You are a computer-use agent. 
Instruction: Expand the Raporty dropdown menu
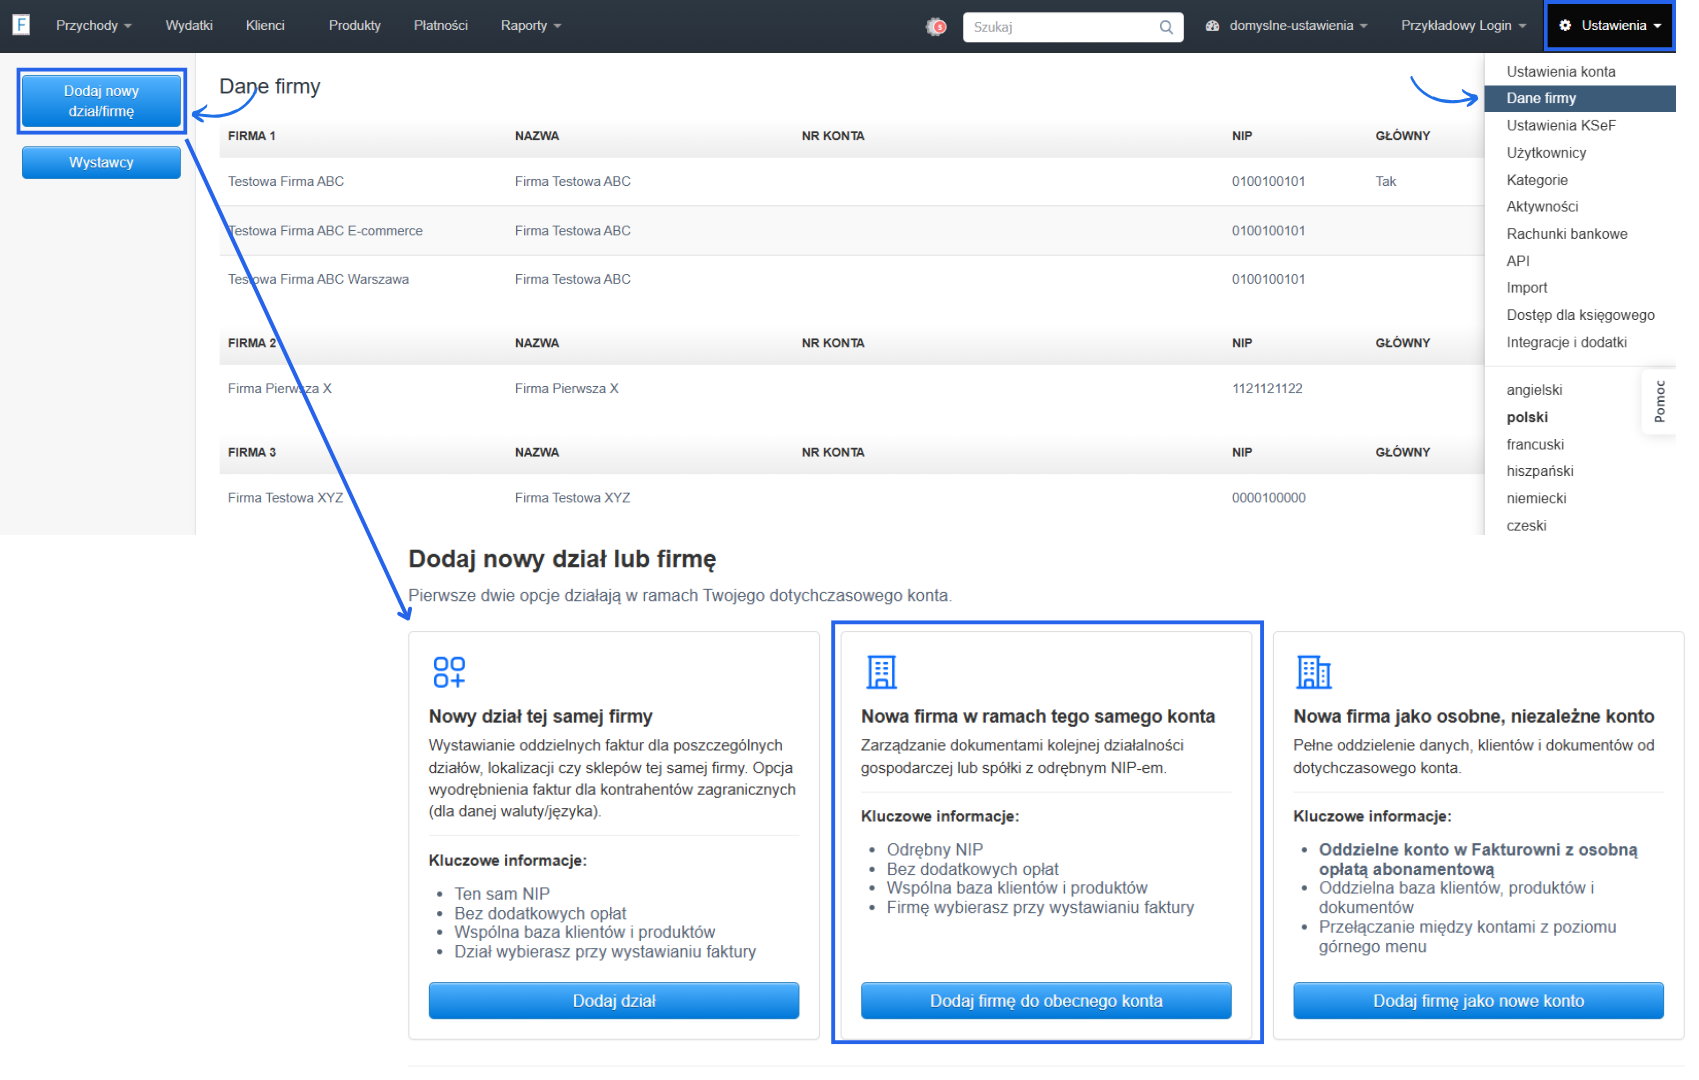tap(531, 26)
